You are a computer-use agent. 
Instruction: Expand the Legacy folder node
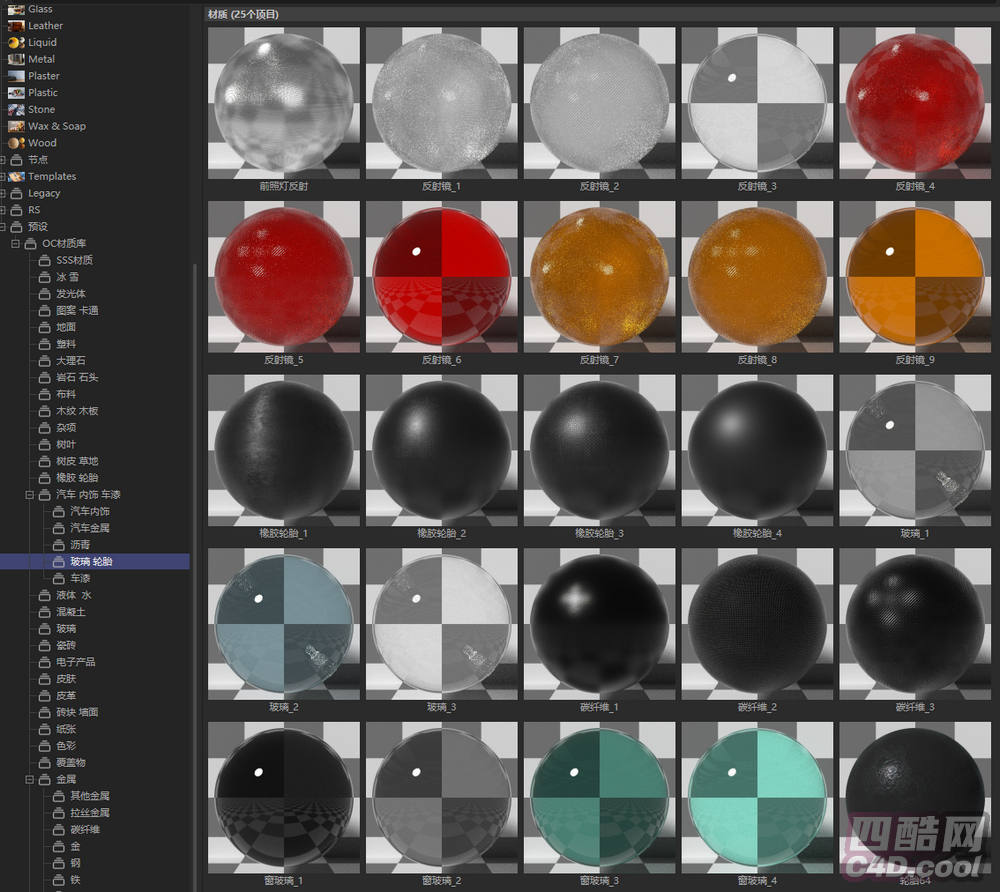coord(4,194)
